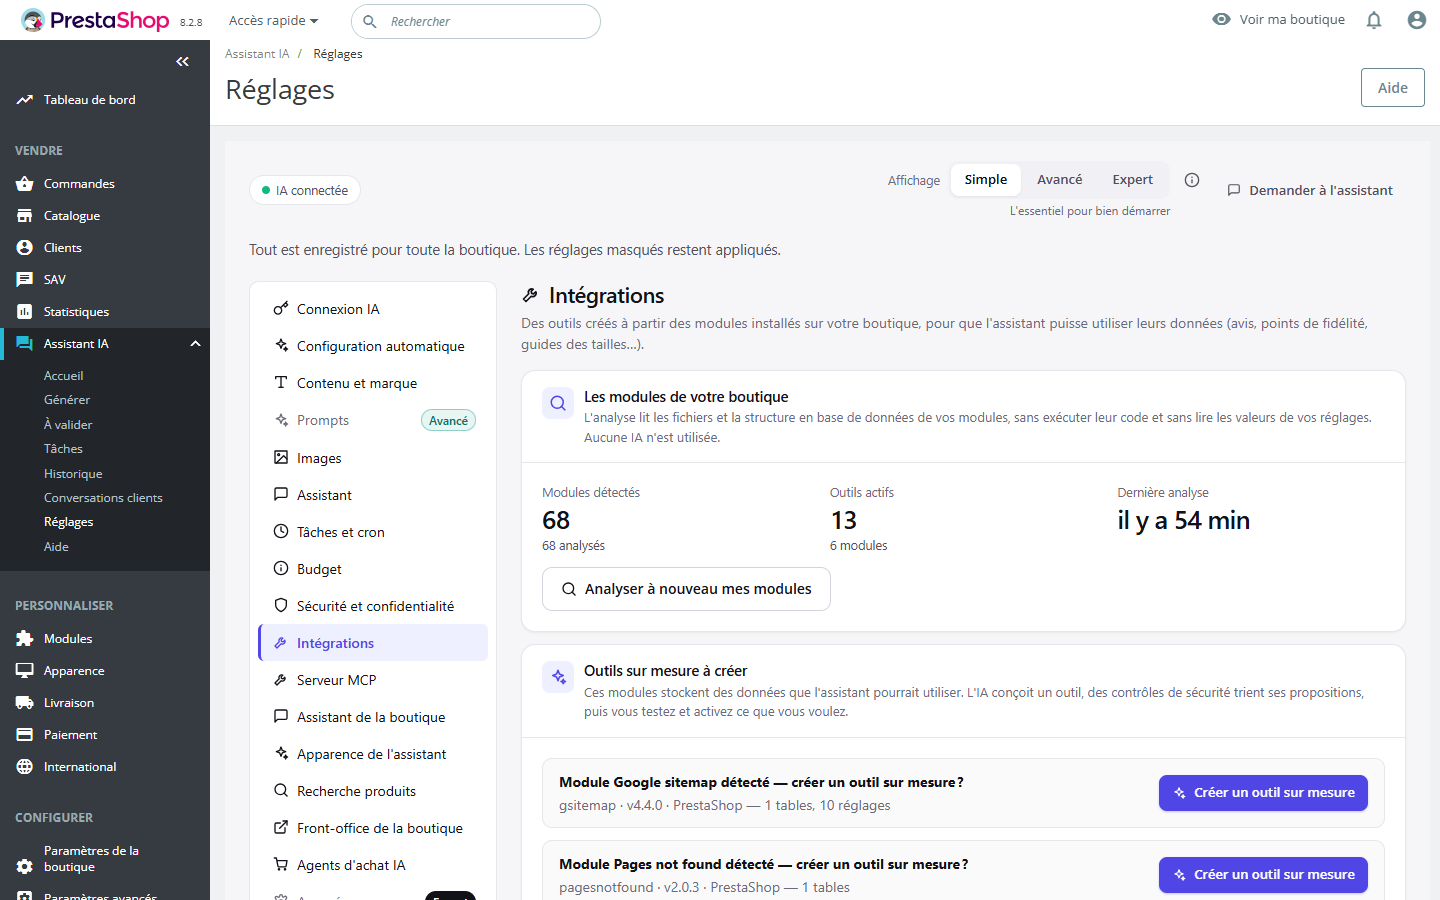This screenshot has height=900, width=1440.
Task: Click the Tâches et cron clock icon
Action: click(281, 531)
